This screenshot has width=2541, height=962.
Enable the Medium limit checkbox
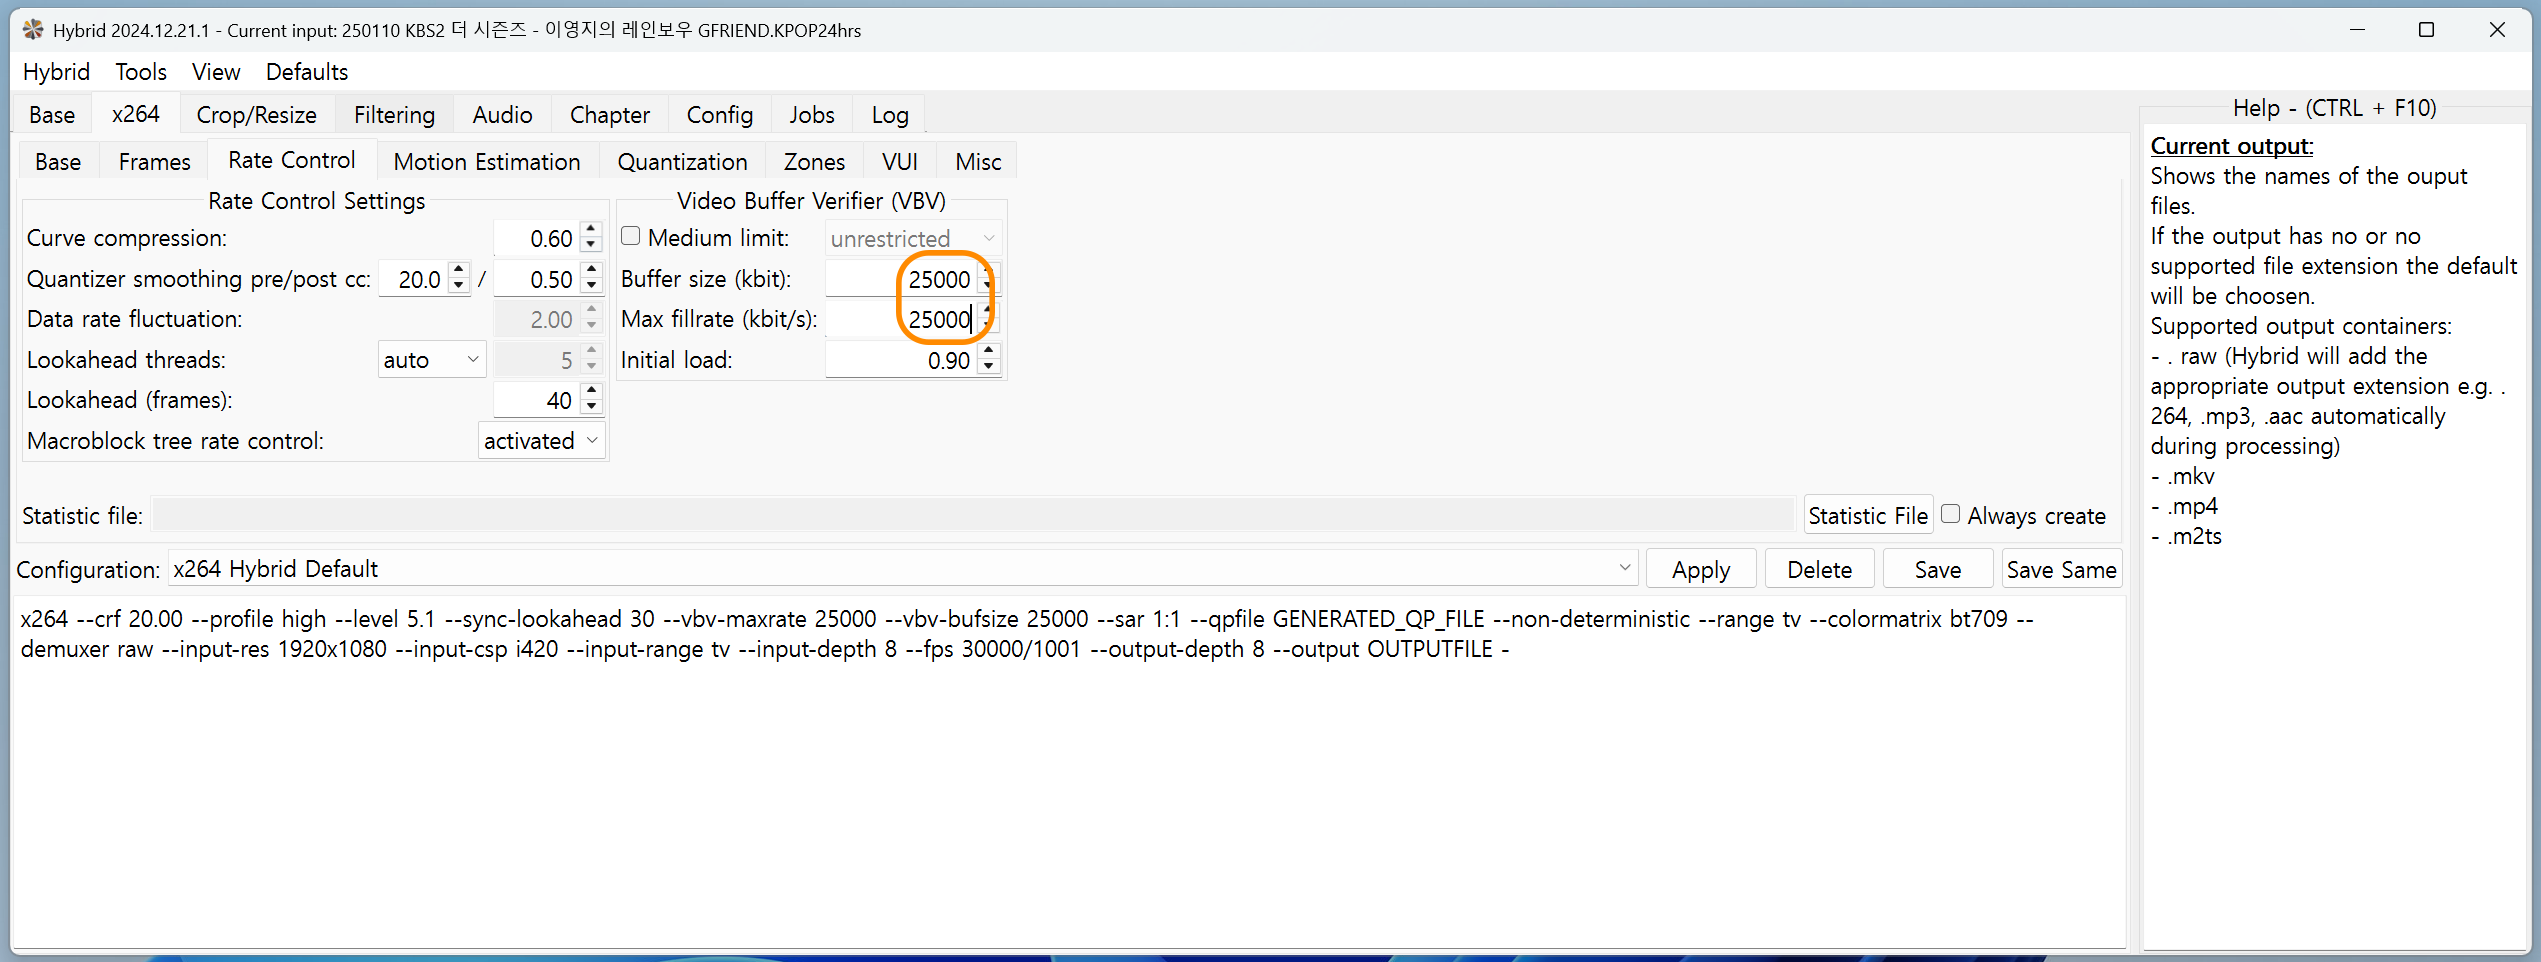pos(631,237)
